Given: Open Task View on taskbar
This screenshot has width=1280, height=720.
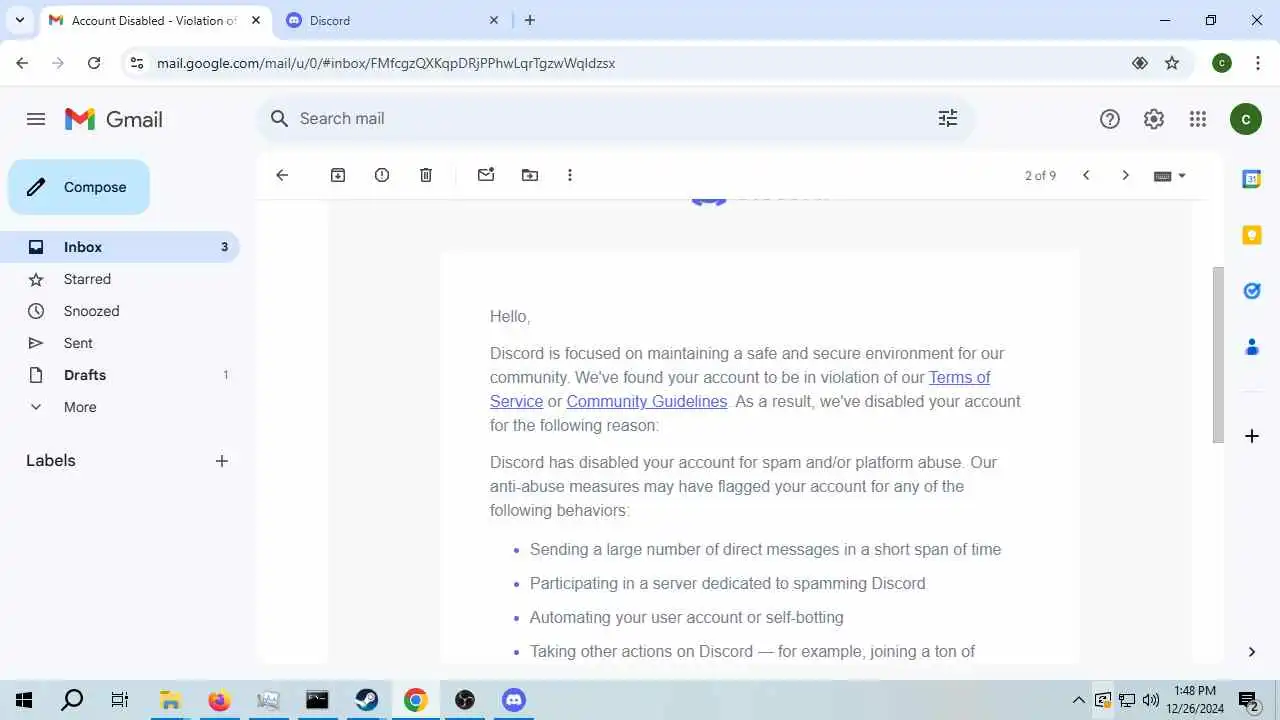Looking at the screenshot, I should [x=120, y=700].
